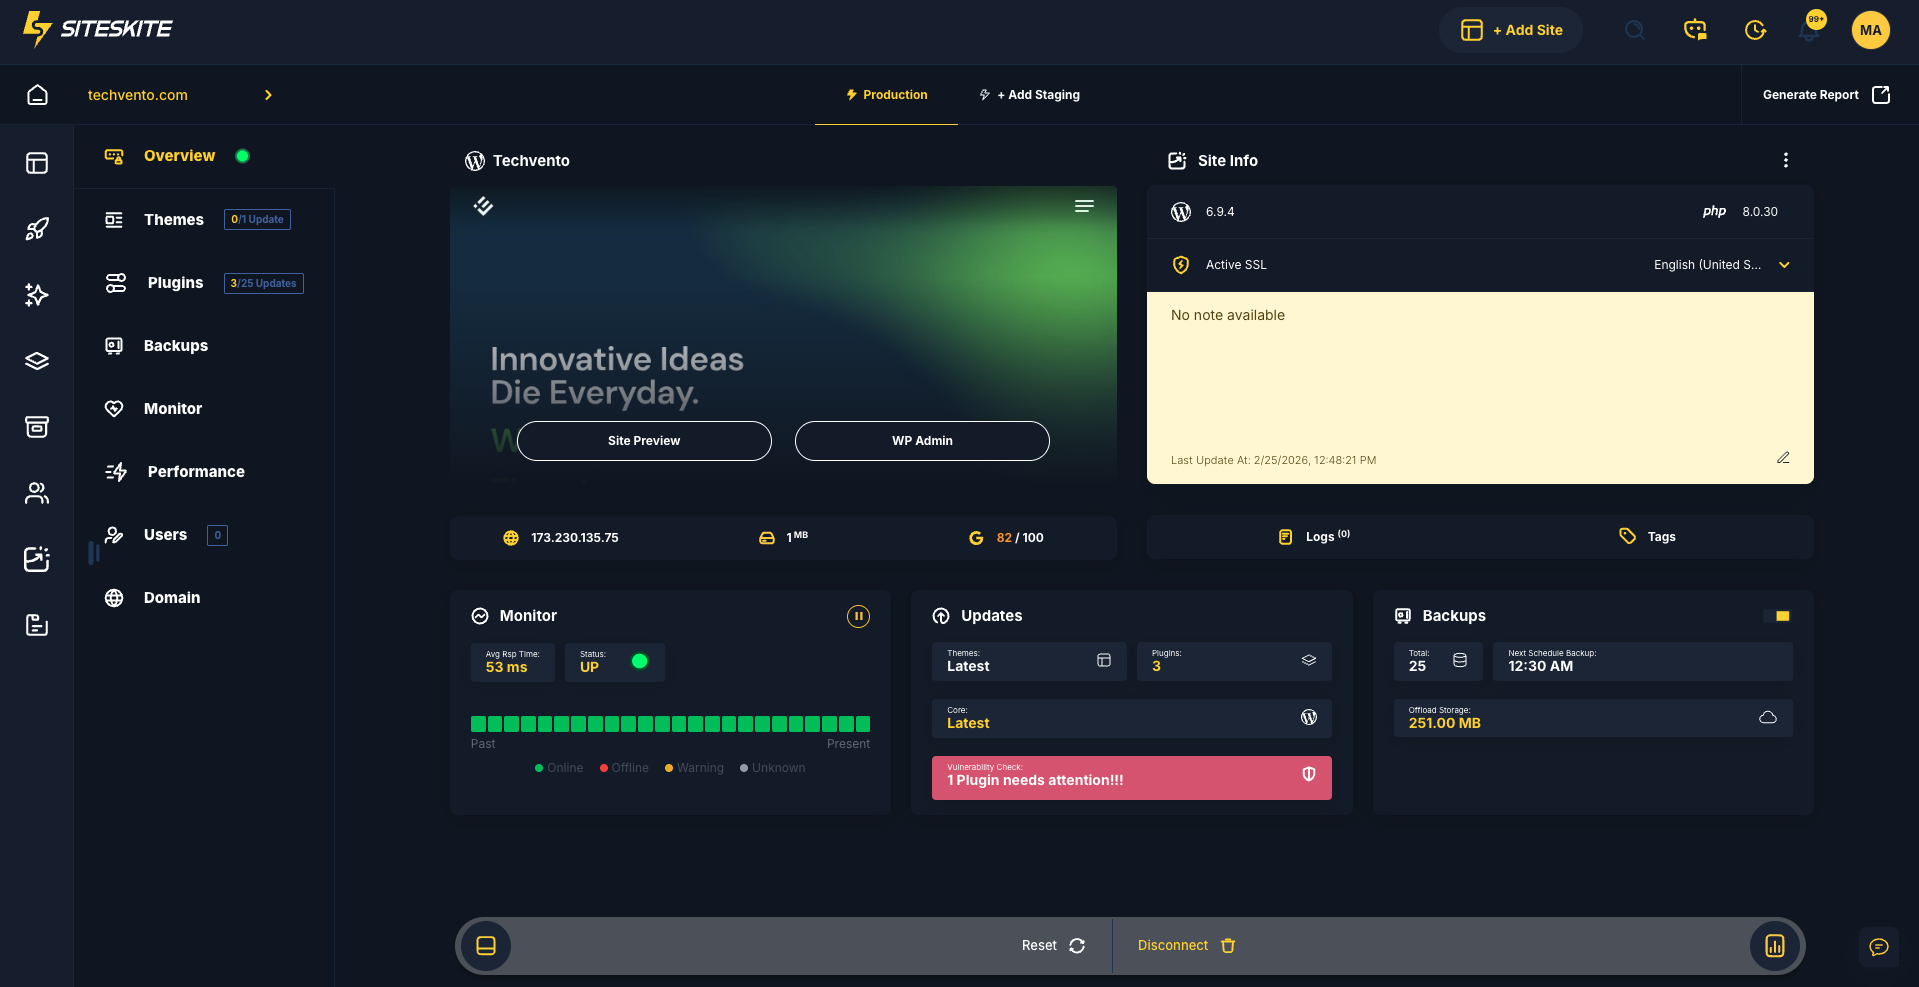Screen dimensions: 1919x987
Task: Expand the techvento.com site selector
Action: 268,95
